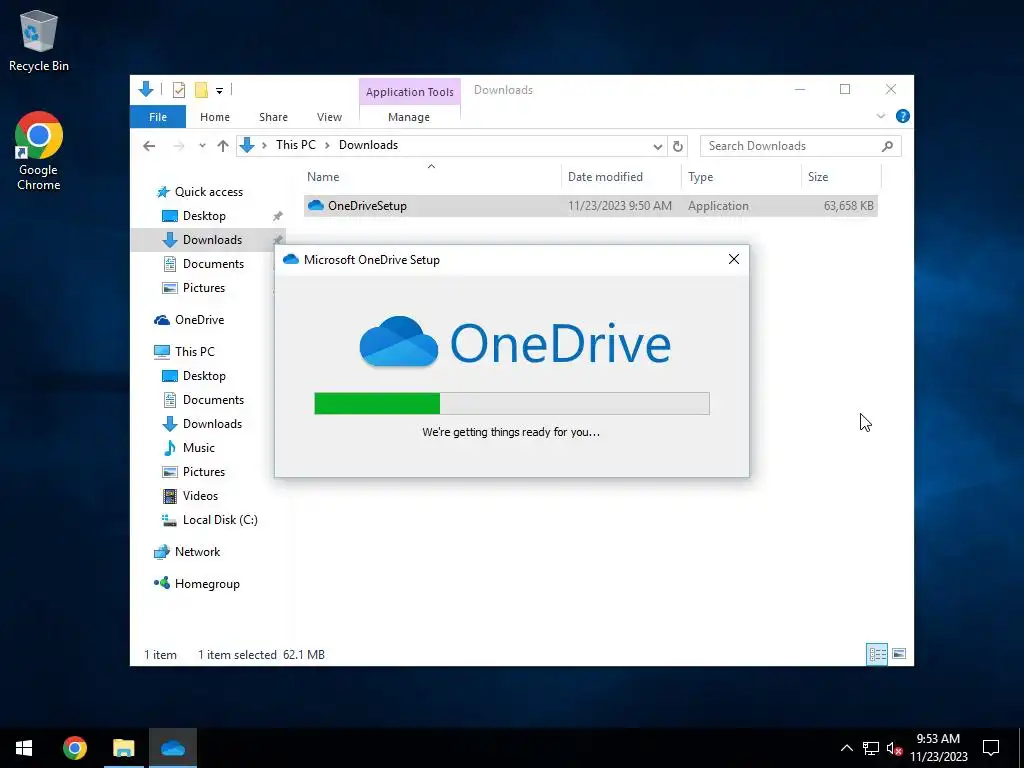Click the search magnifier icon
The image size is (1024, 768).
pos(887,146)
